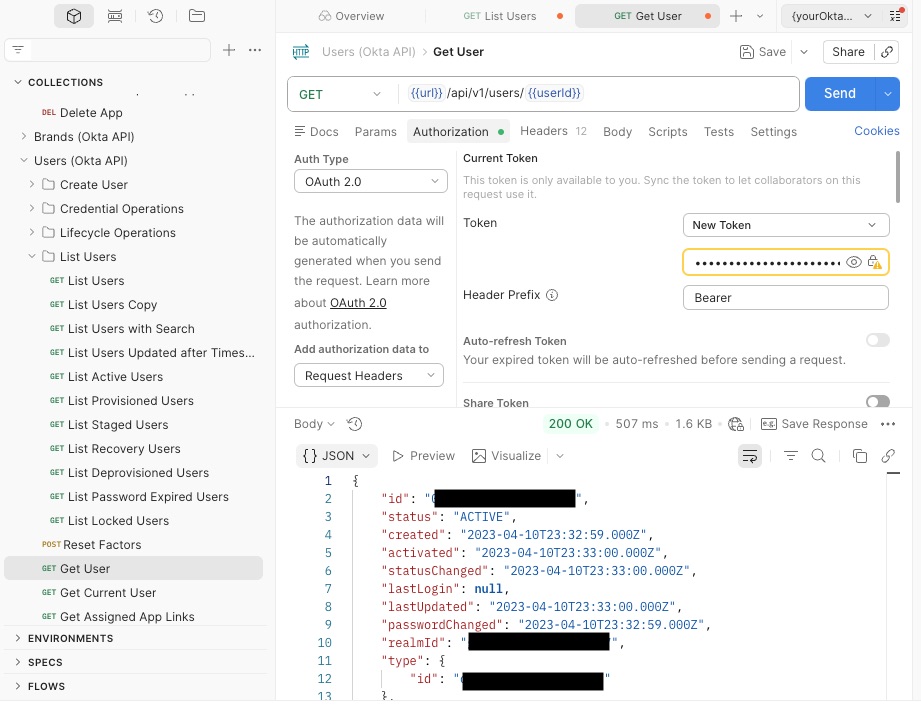Open the Headers tab

point(553,131)
